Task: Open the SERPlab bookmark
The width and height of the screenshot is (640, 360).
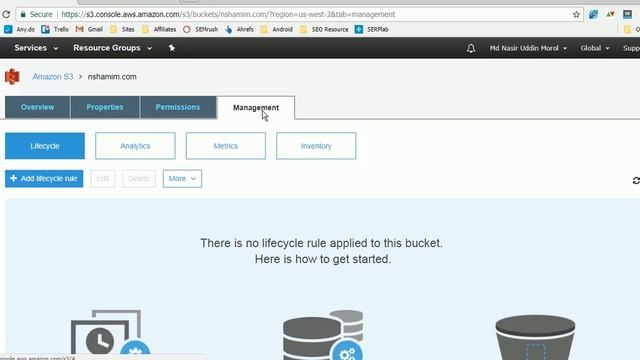Action: tap(371, 29)
